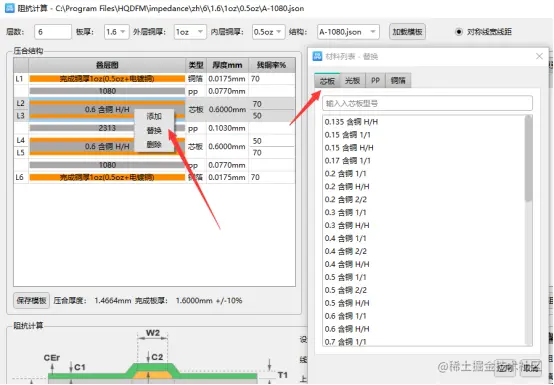554x385 pixels.
Task: Select 0.6 含铜 1/1 in material list
Action: [346, 316]
